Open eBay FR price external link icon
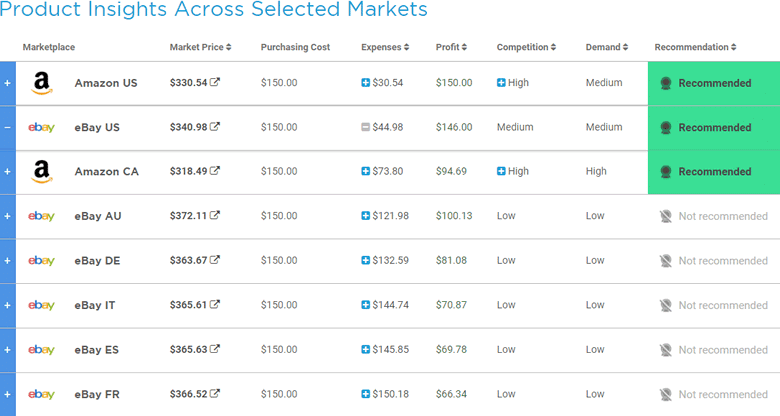 (214, 393)
